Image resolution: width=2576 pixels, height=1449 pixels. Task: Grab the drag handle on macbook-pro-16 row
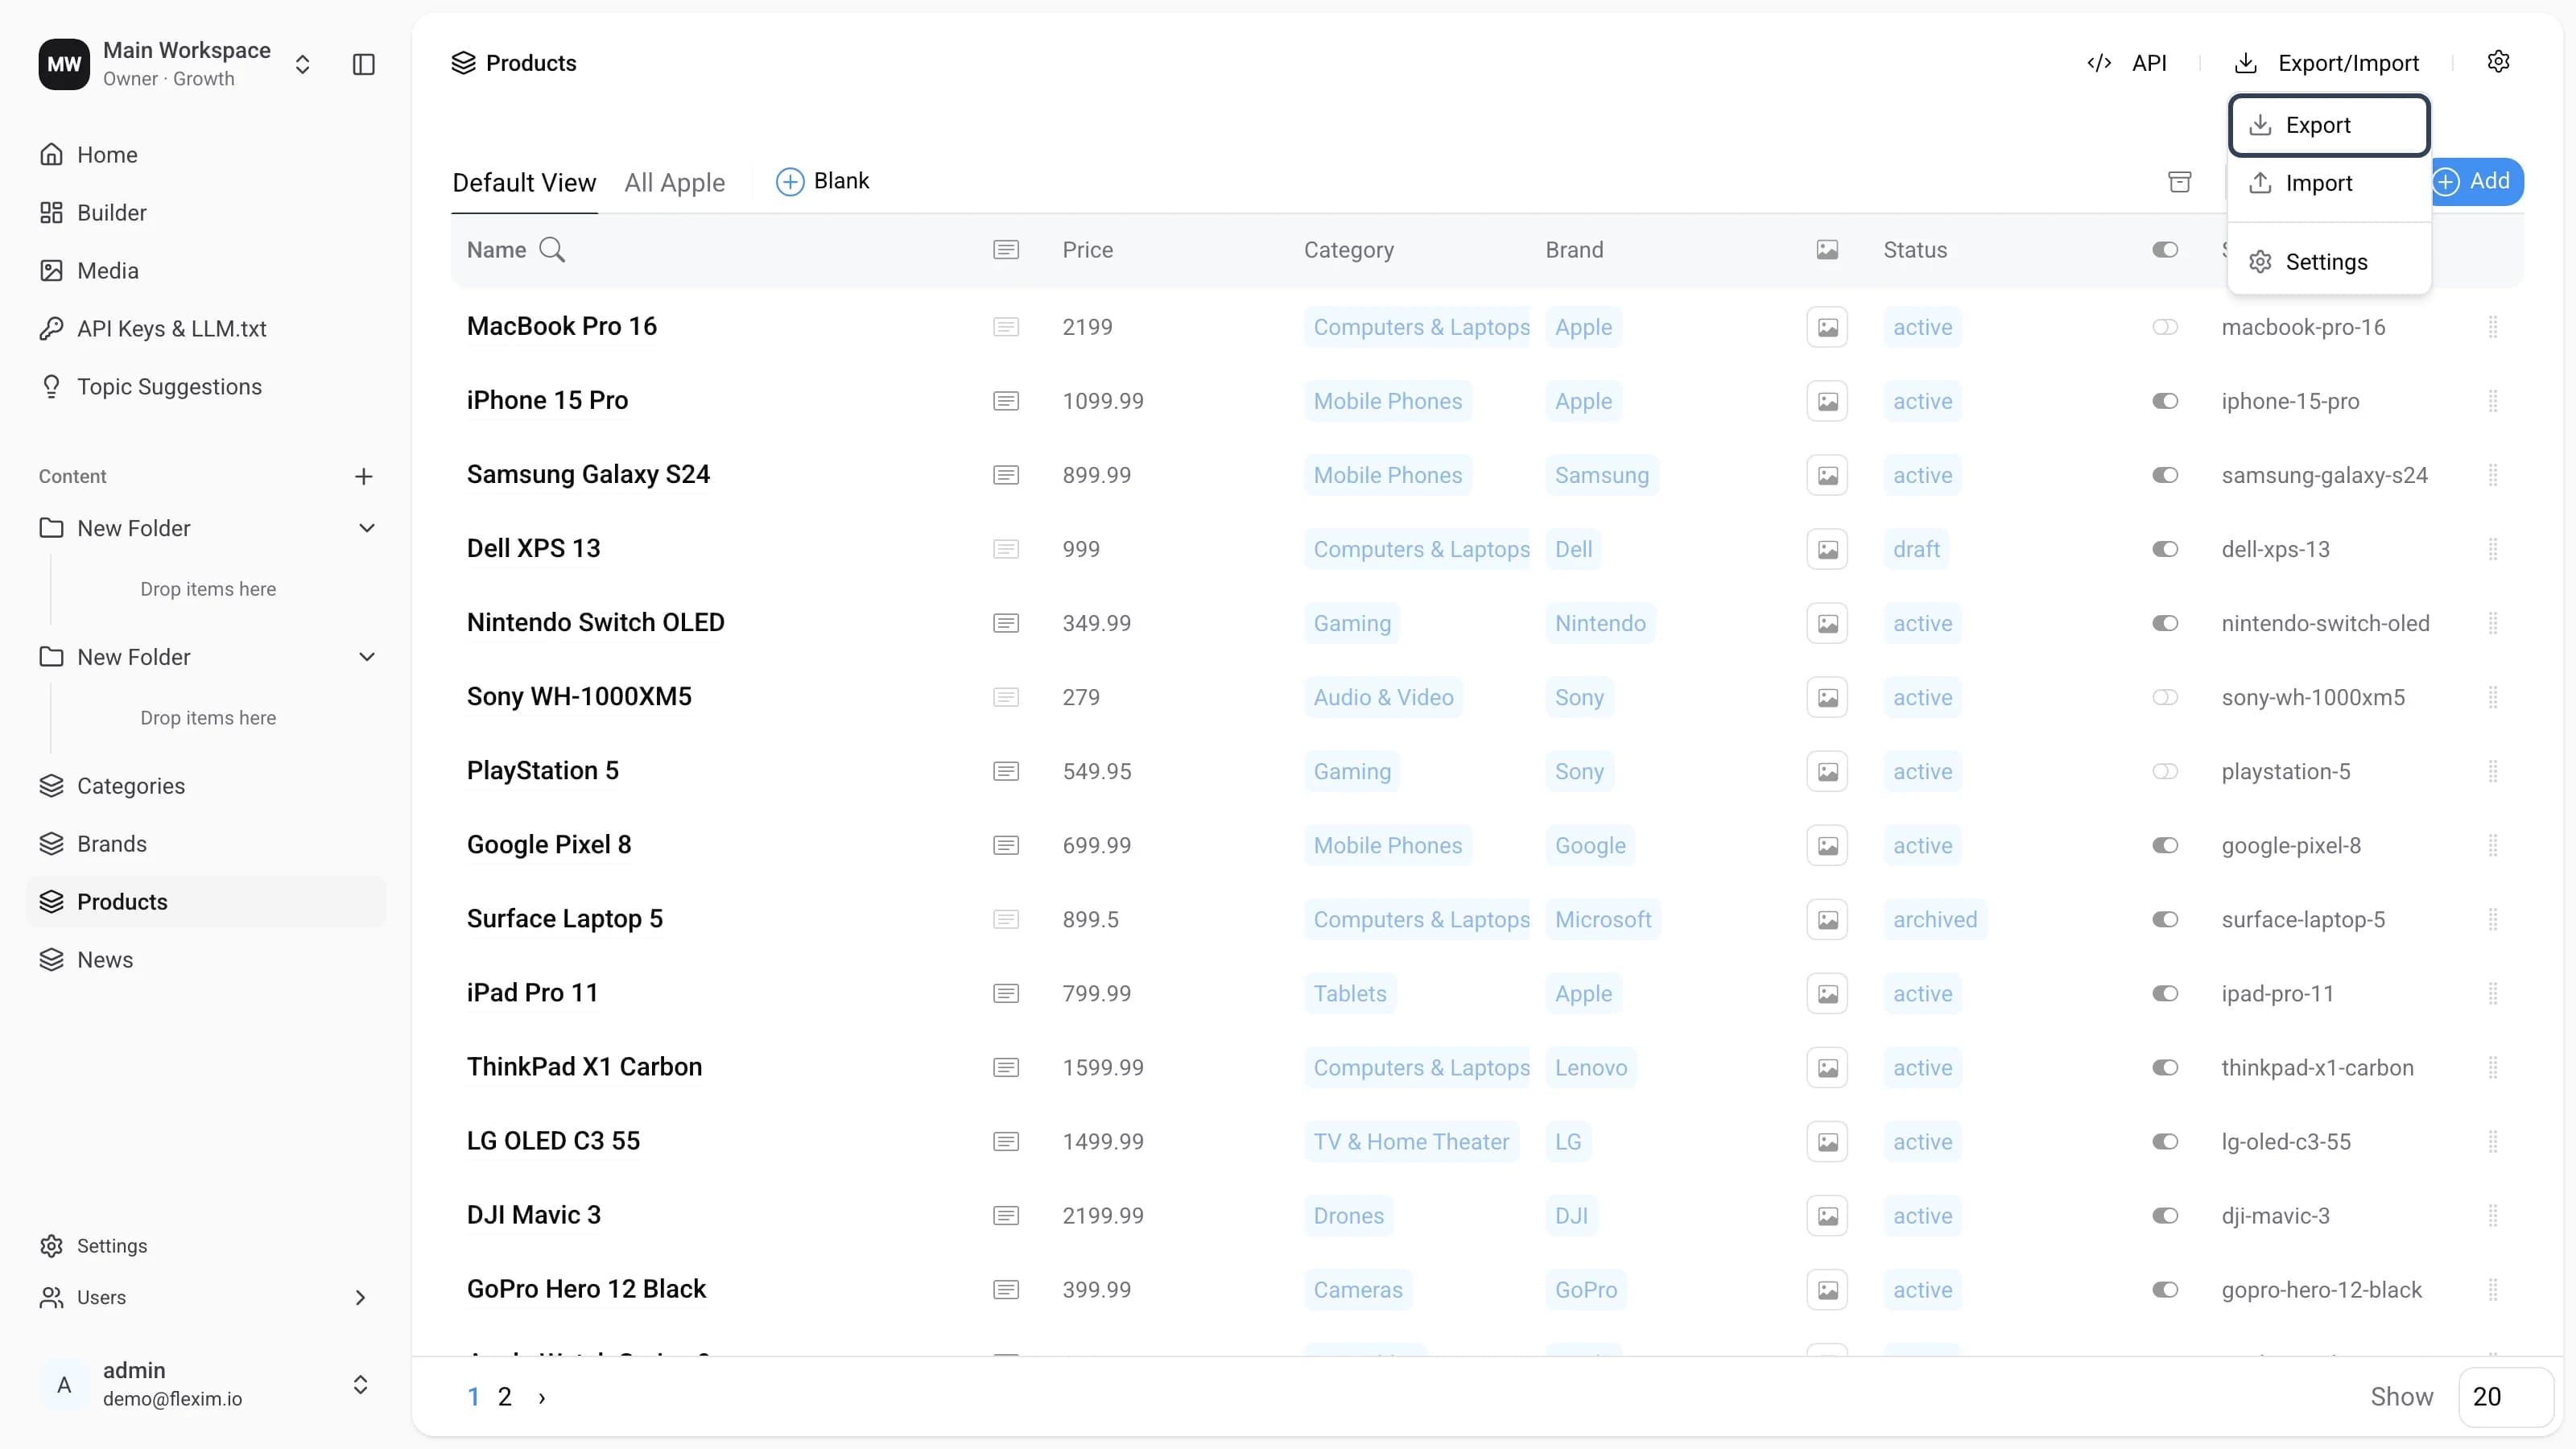coord(2493,327)
